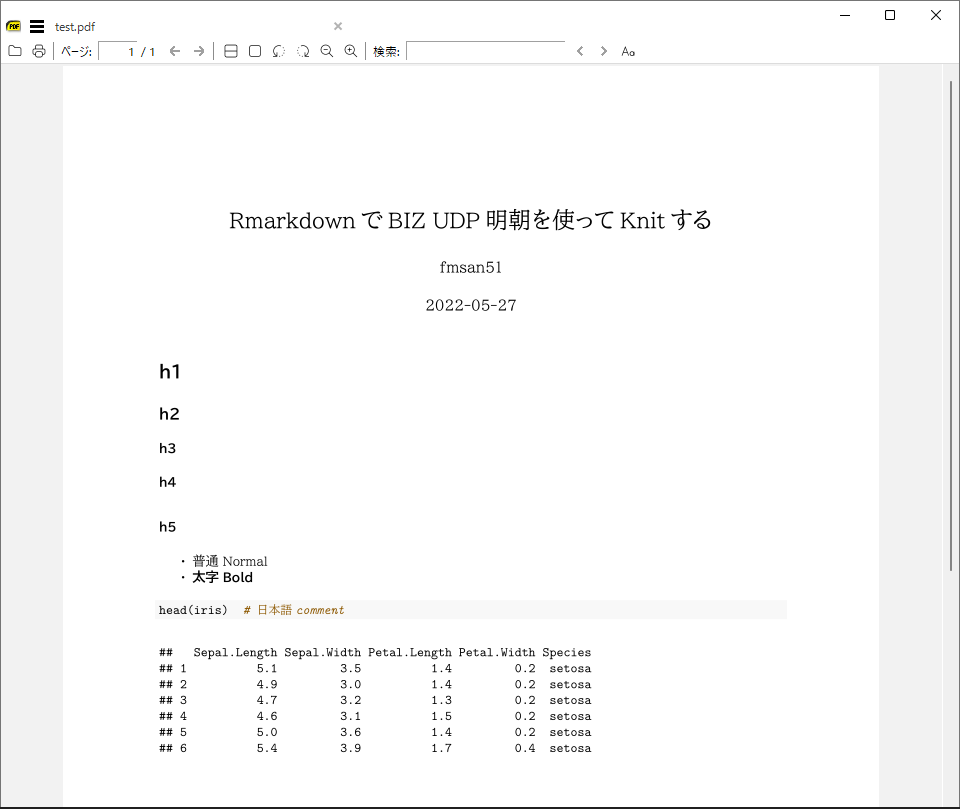The width and height of the screenshot is (960, 809).
Task: Zoom out with the magnifier minus icon
Action: coord(327,51)
